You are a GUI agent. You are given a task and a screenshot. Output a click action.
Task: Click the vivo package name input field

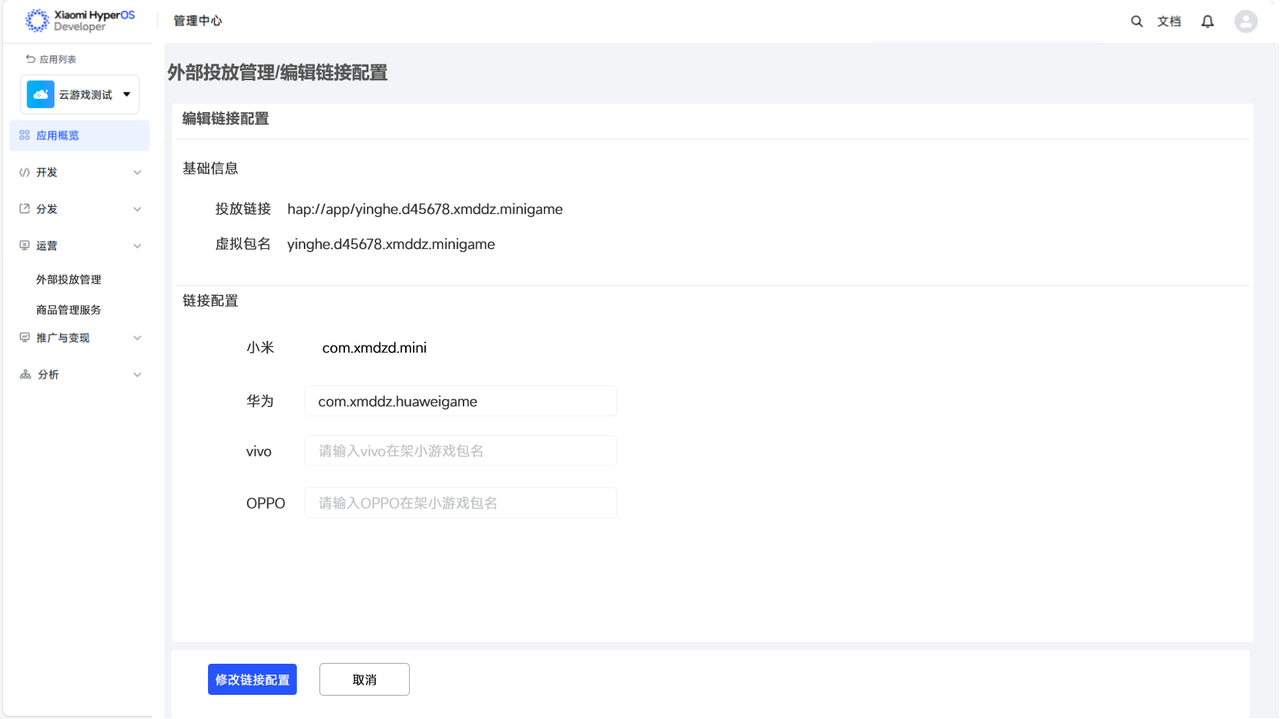click(x=460, y=451)
